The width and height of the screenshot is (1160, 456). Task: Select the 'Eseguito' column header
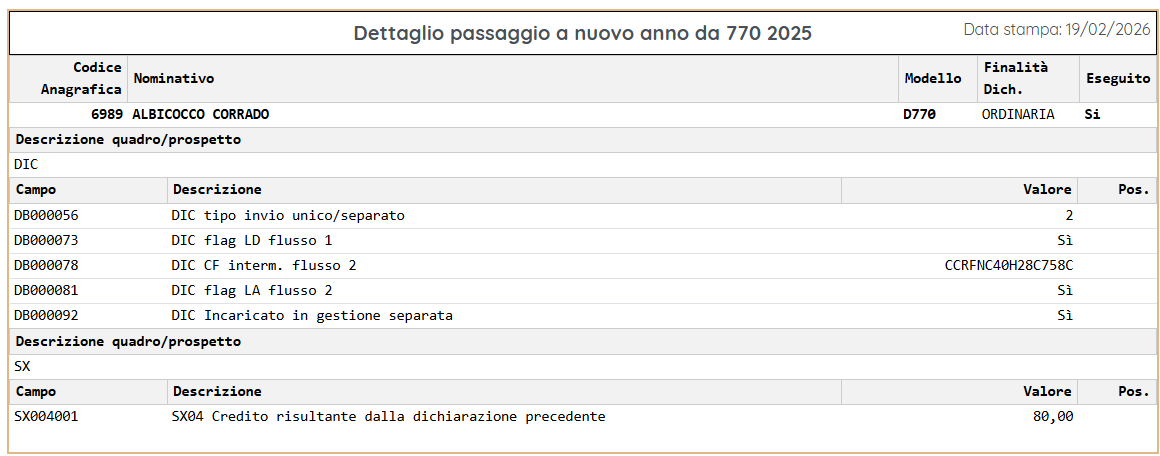[1117, 78]
